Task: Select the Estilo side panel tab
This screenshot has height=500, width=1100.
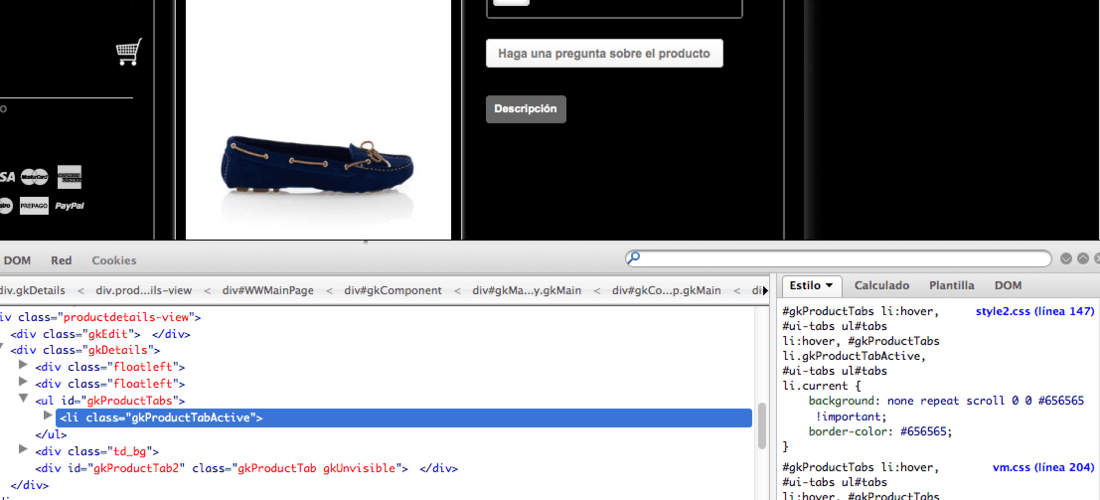Action: [x=810, y=285]
